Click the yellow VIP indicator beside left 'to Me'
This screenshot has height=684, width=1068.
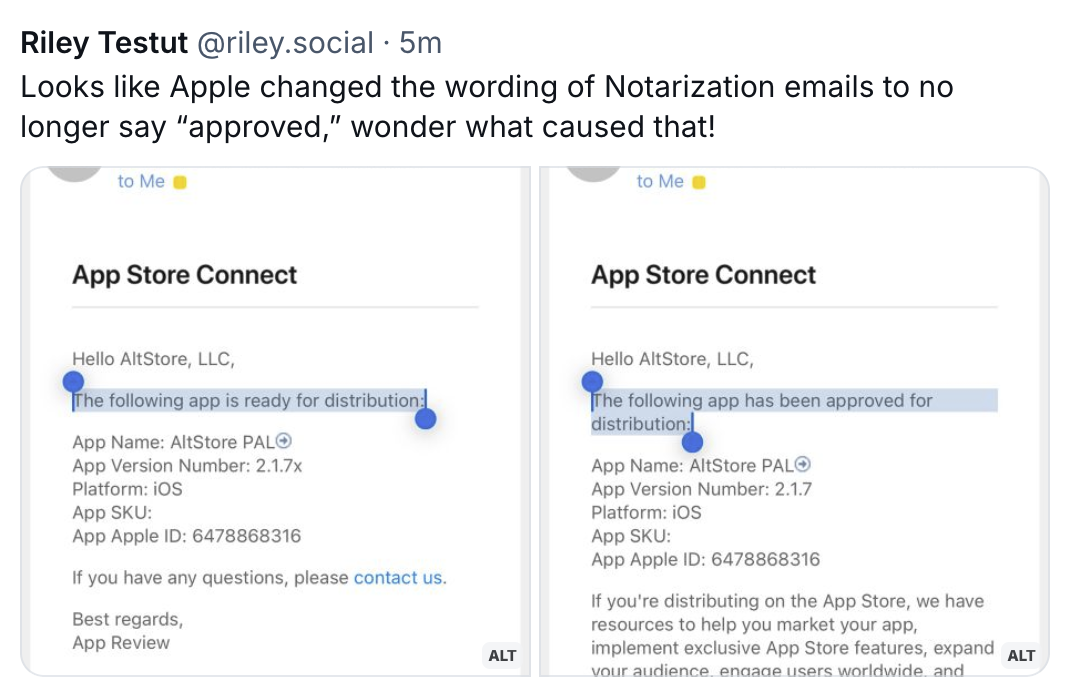(178, 181)
